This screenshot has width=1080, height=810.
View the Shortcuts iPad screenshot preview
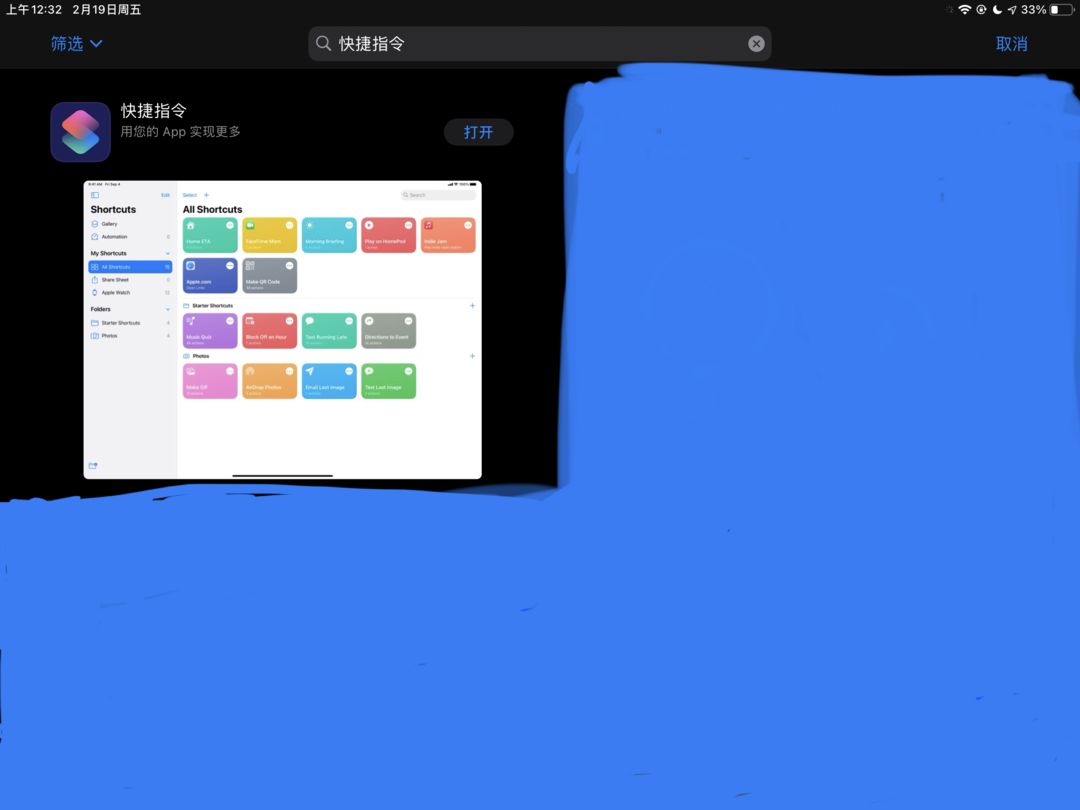(x=282, y=330)
